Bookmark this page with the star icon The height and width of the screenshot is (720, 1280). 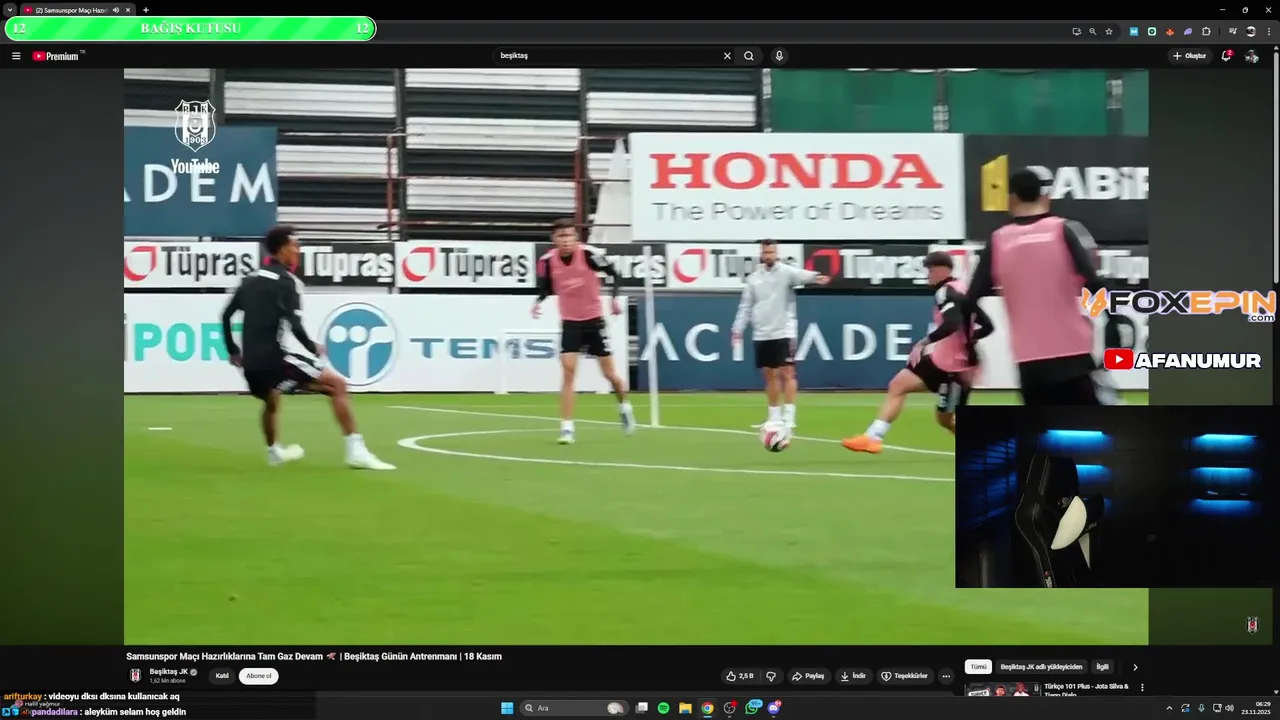[1109, 32]
